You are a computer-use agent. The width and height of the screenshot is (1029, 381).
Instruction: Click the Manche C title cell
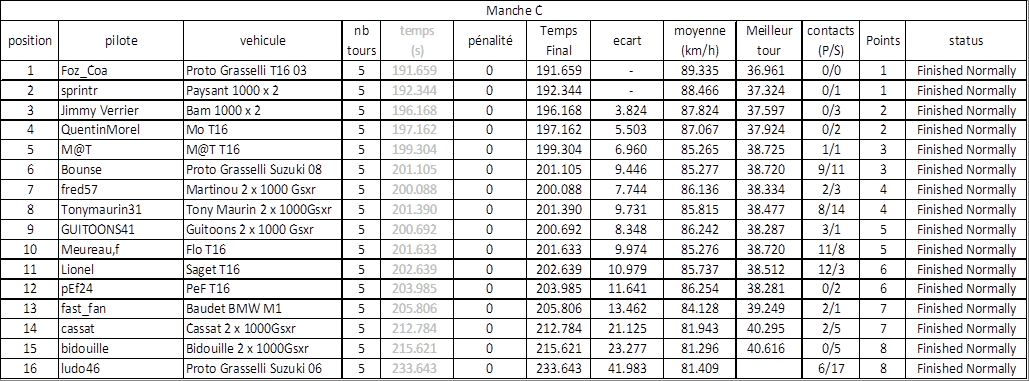click(x=514, y=10)
